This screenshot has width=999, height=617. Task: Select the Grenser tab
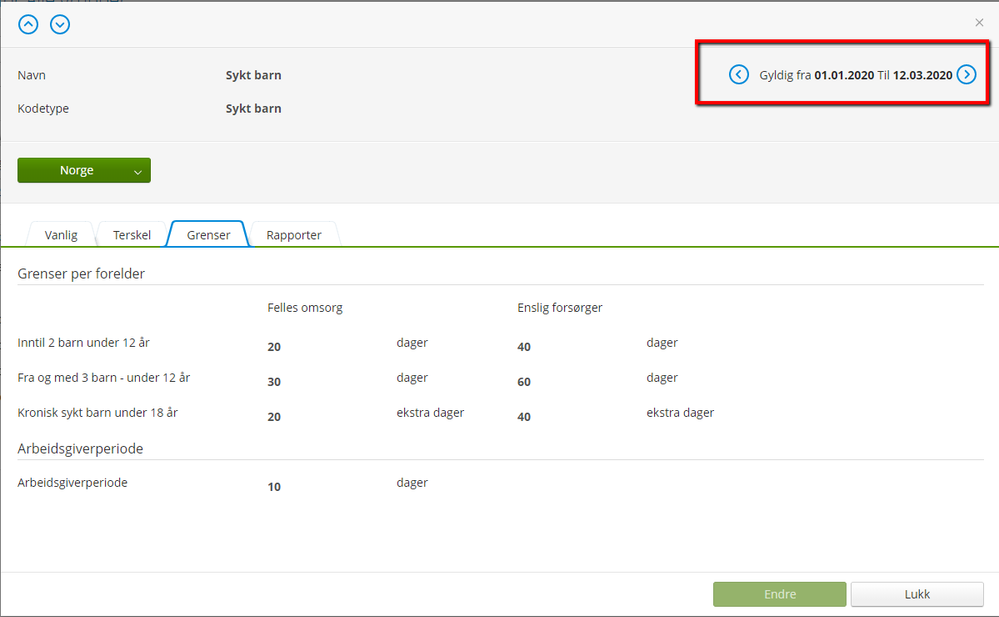click(208, 235)
